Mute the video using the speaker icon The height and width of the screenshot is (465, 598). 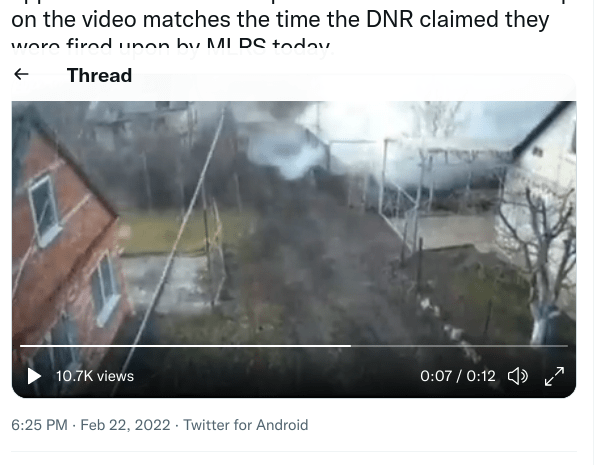point(518,376)
